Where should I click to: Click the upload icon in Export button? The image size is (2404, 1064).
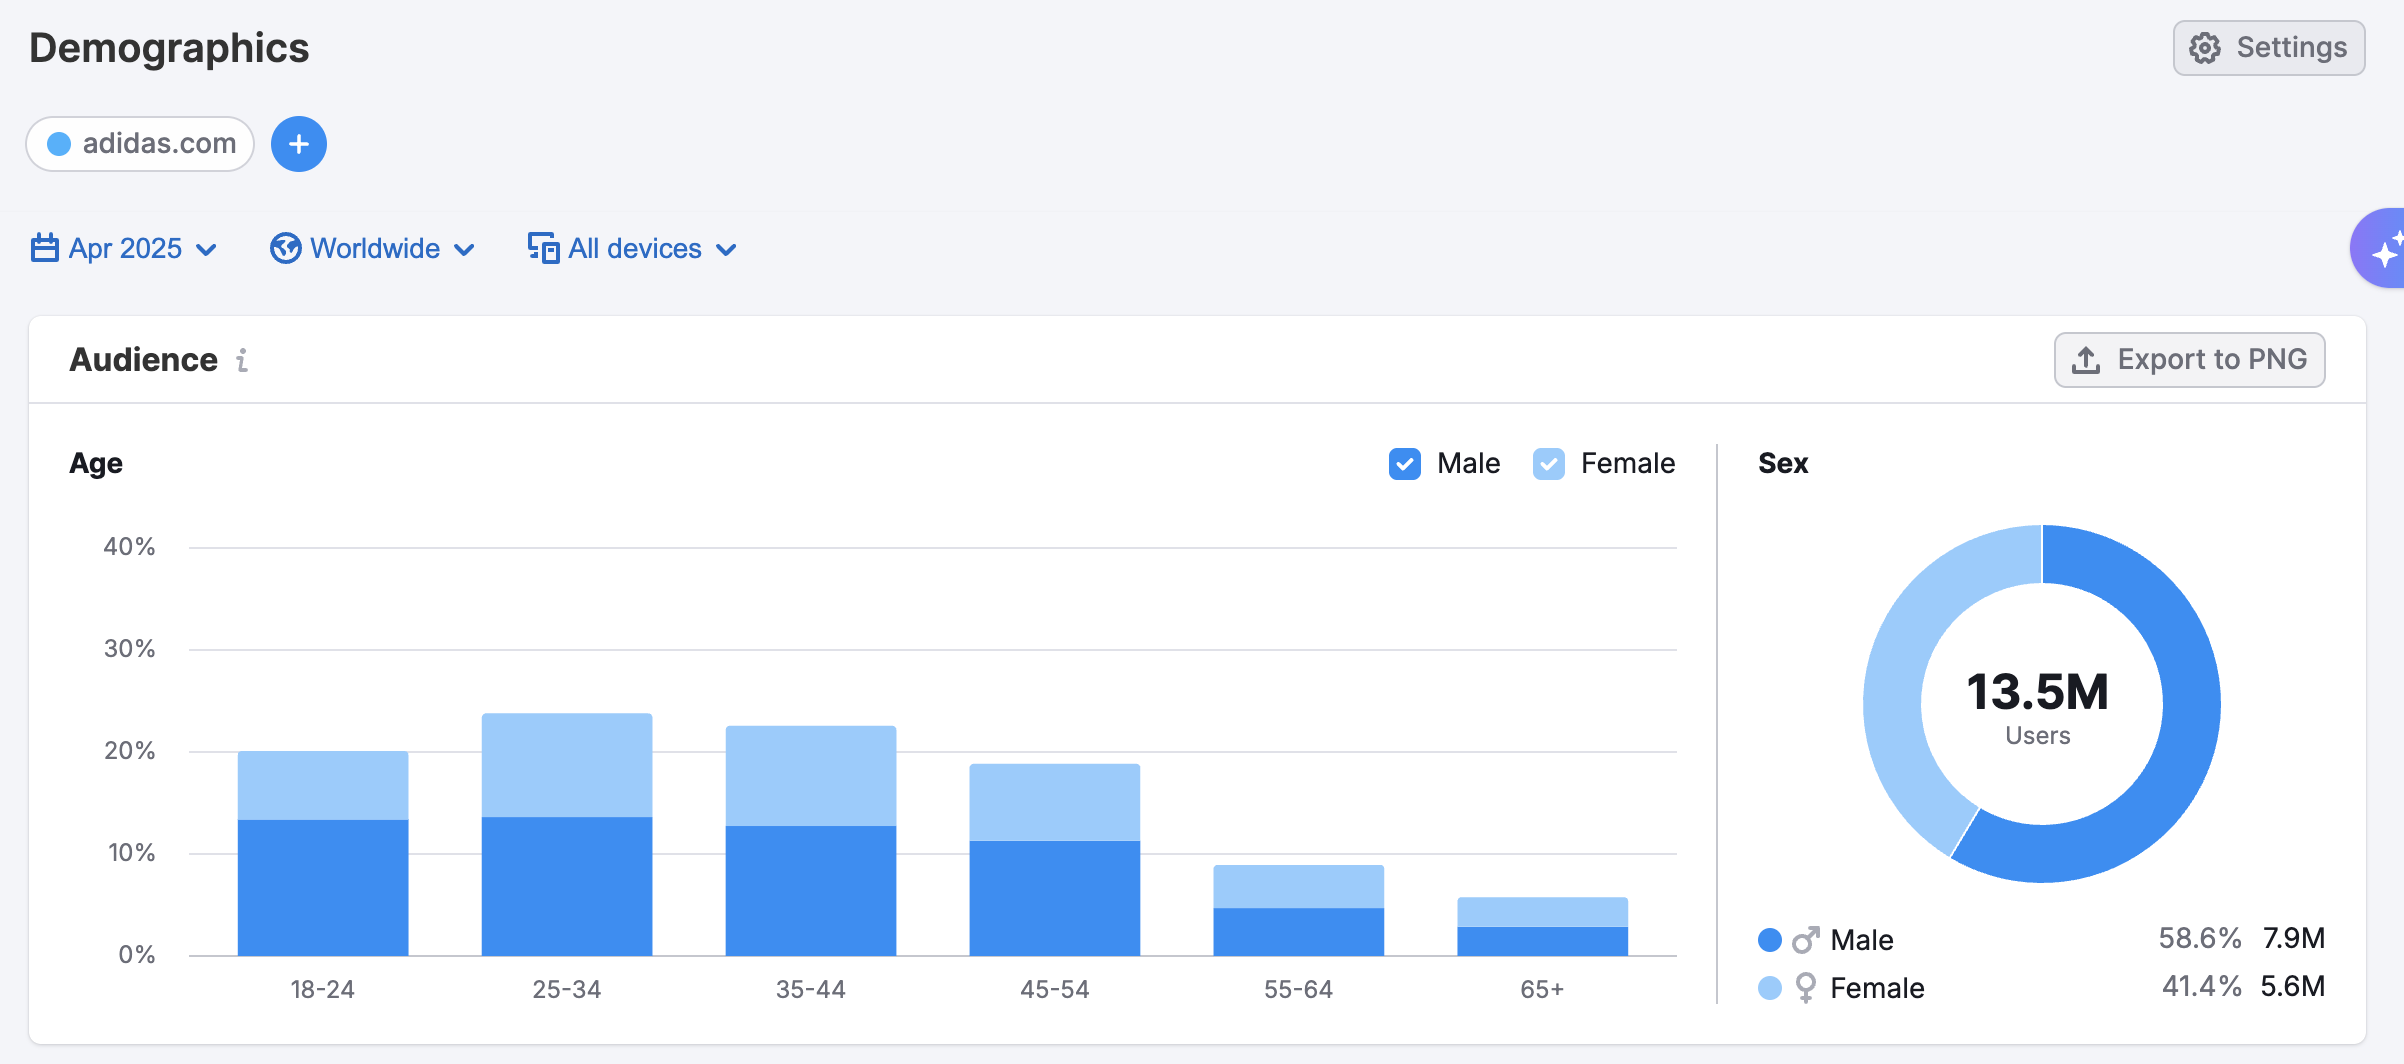(2086, 360)
